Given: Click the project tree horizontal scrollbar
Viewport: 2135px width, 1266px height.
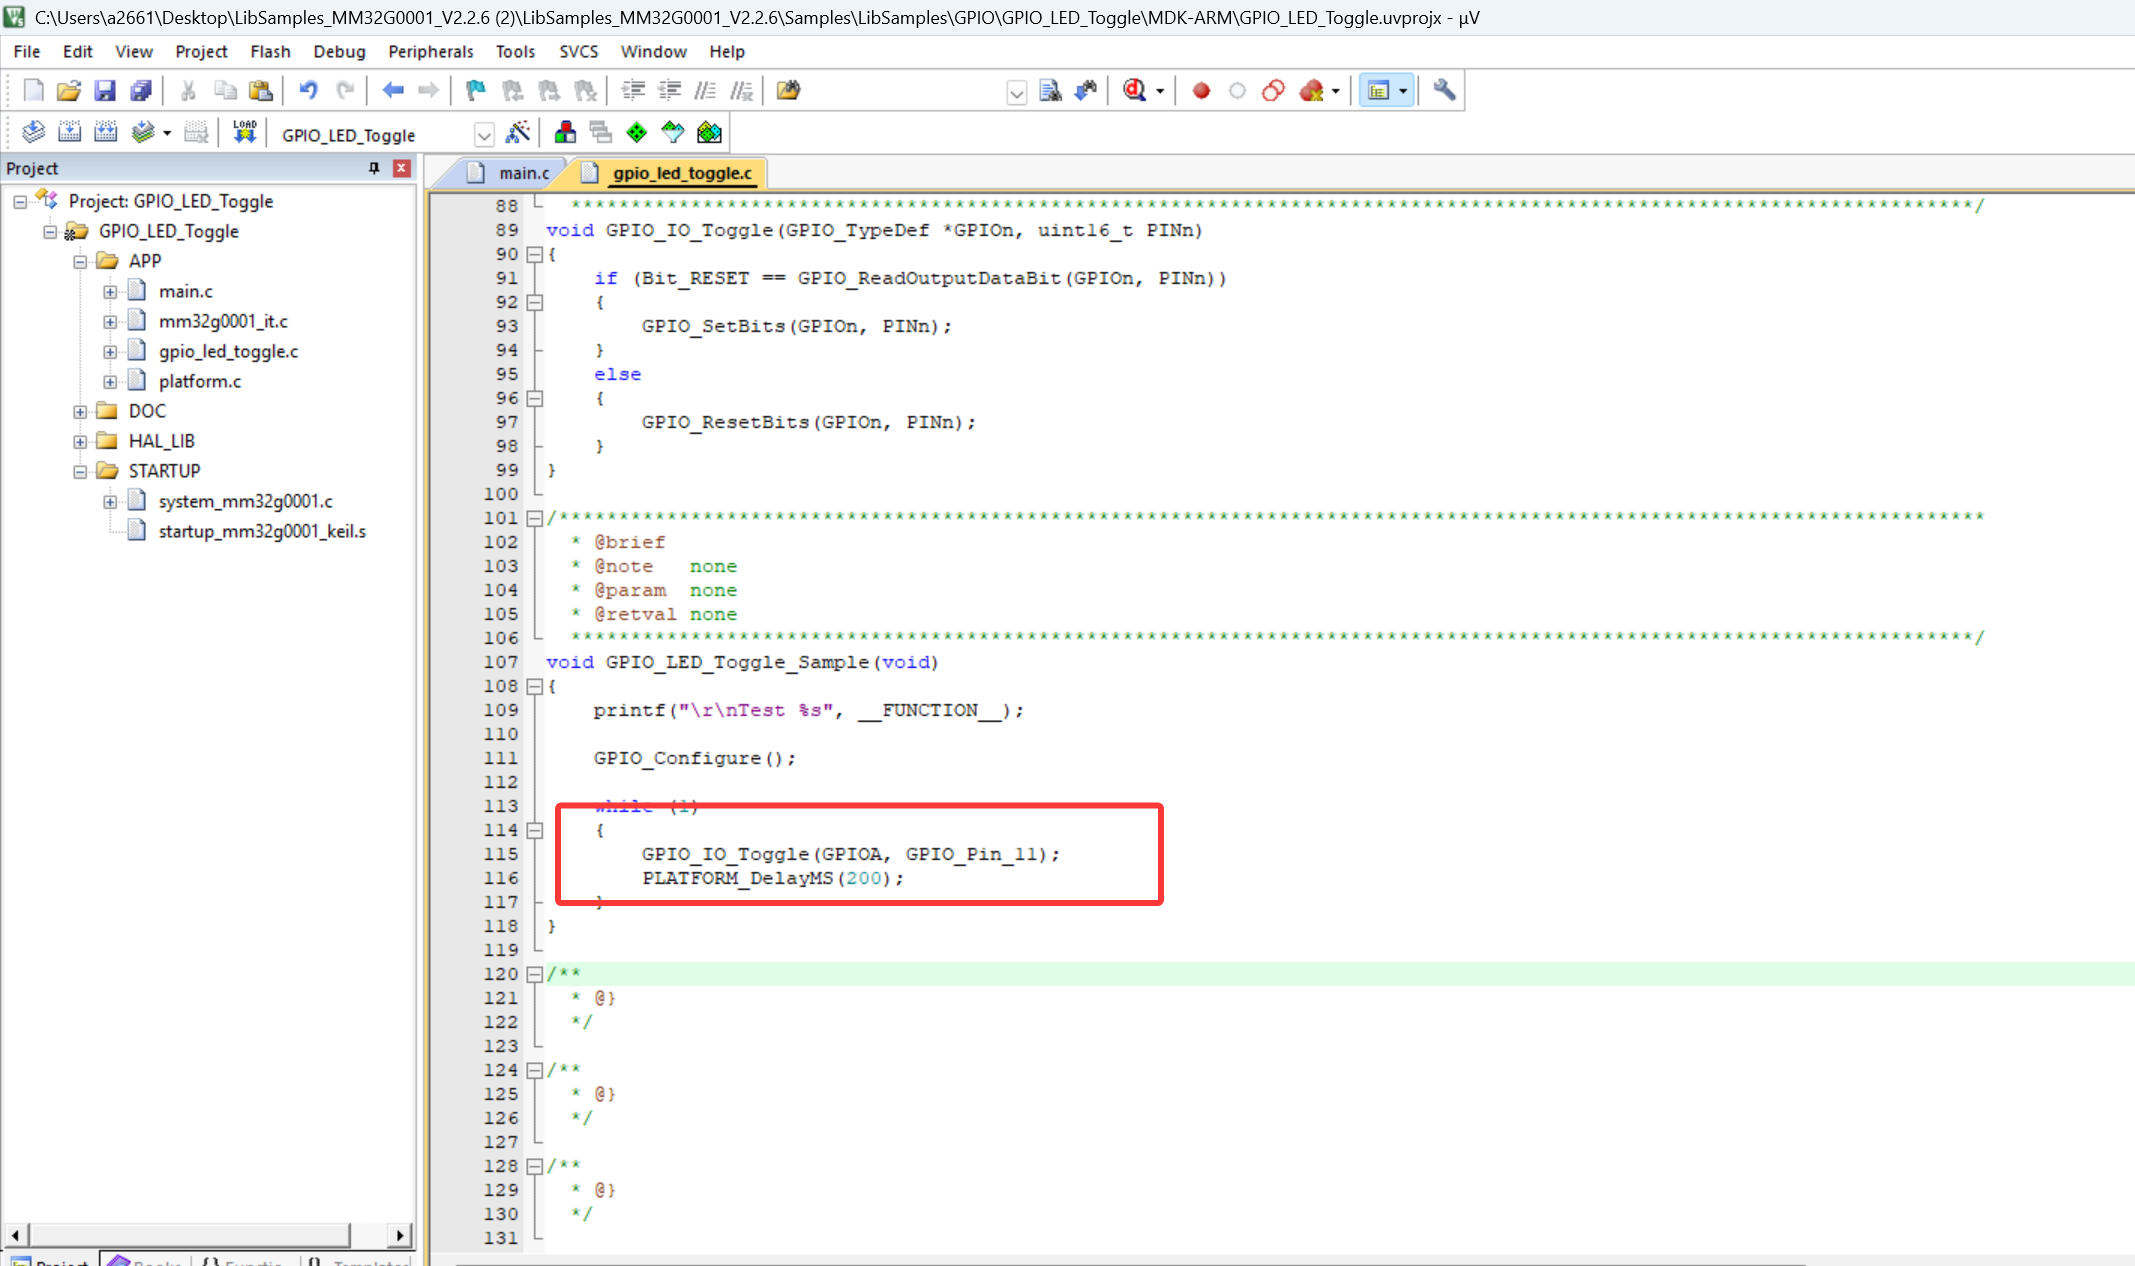Looking at the screenshot, I should coord(190,1235).
